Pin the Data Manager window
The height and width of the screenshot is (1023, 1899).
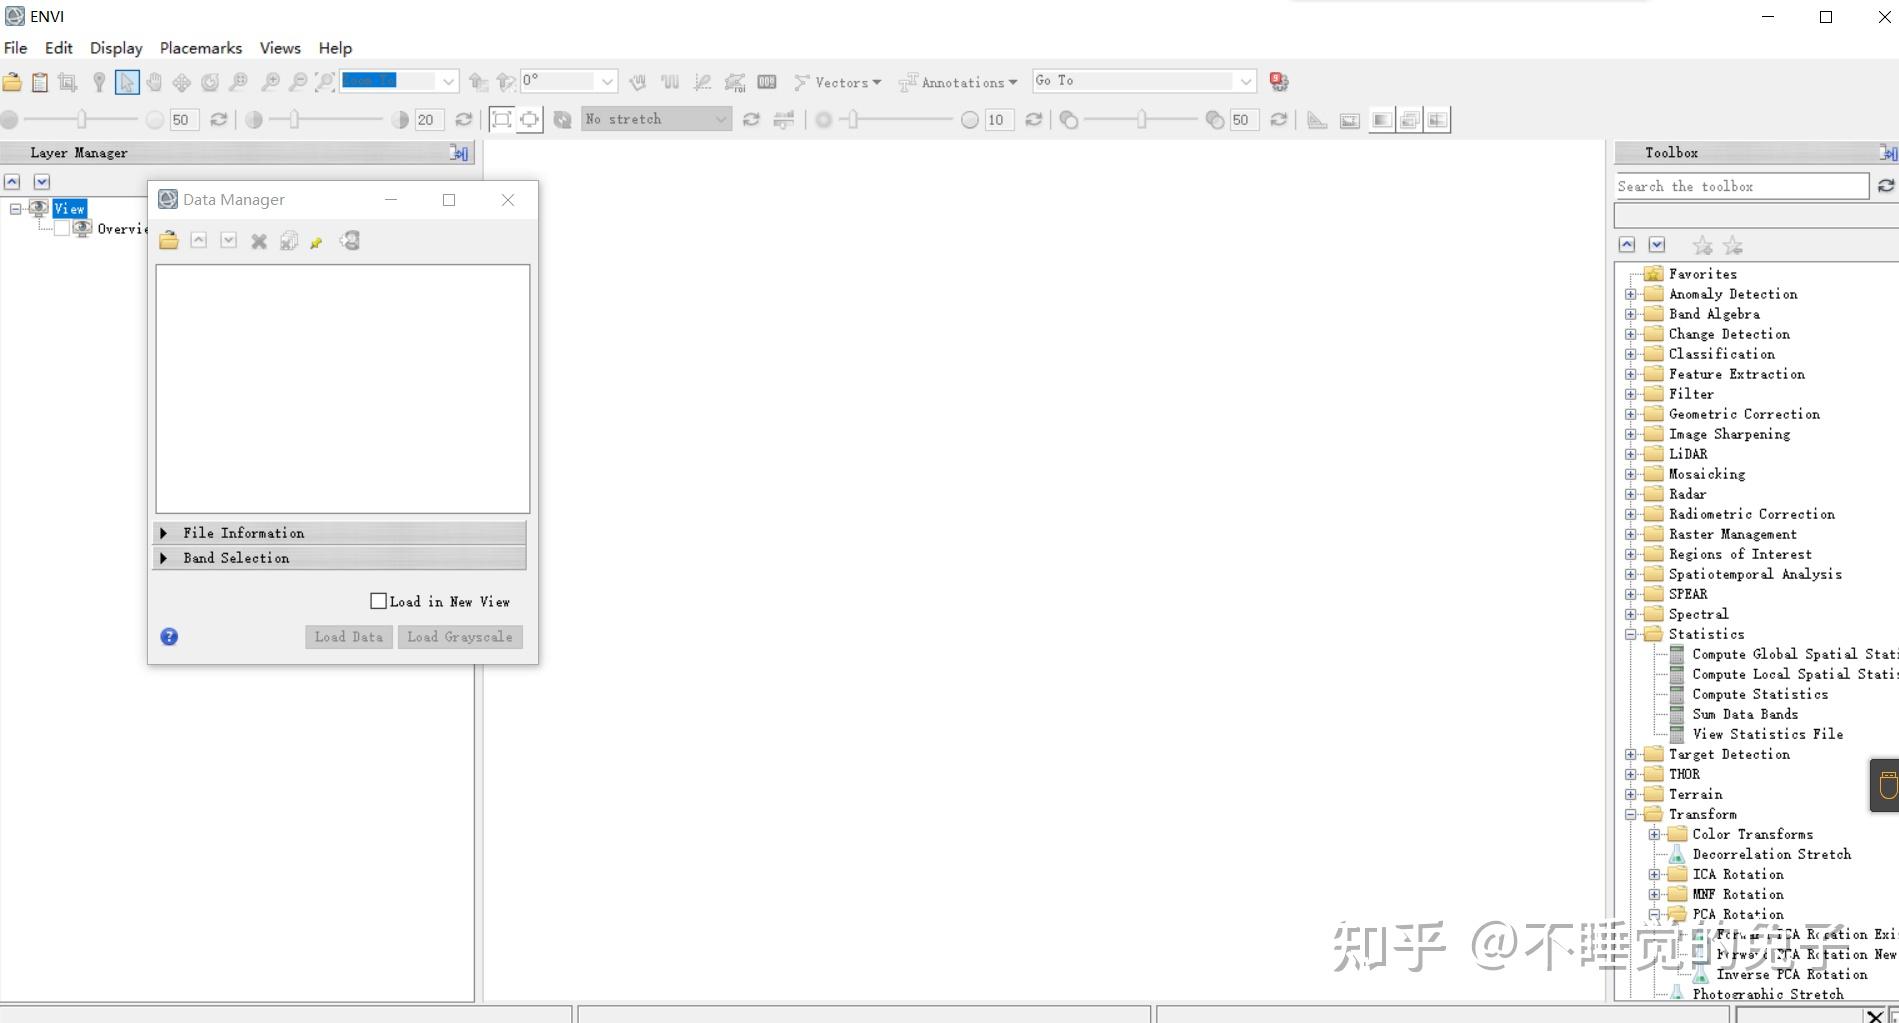tap(316, 240)
